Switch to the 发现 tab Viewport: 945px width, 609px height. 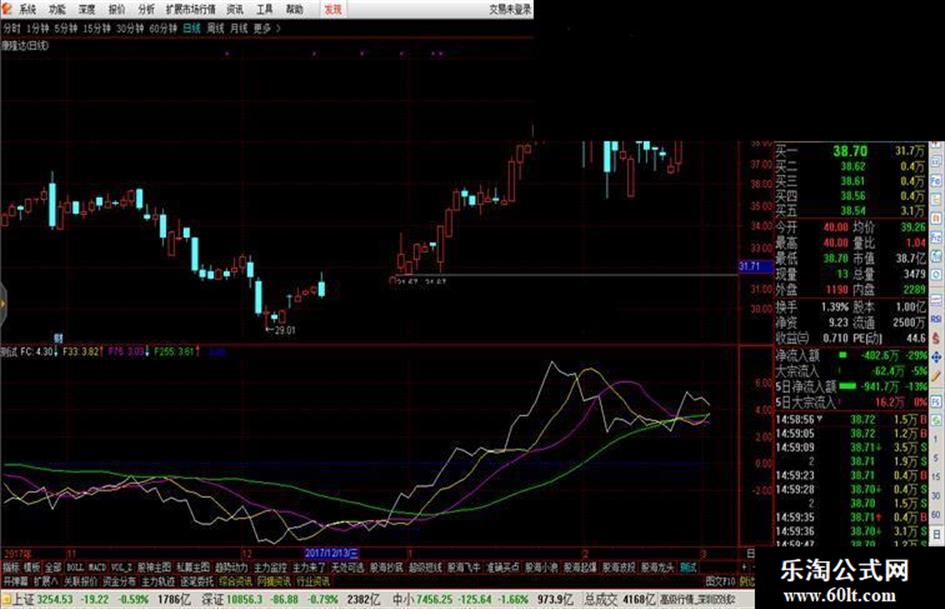(333, 9)
